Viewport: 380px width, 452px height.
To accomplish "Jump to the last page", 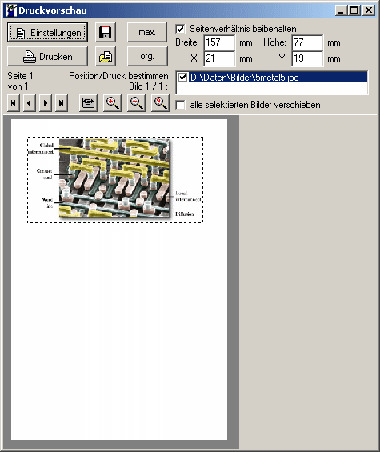I will tap(61, 103).
